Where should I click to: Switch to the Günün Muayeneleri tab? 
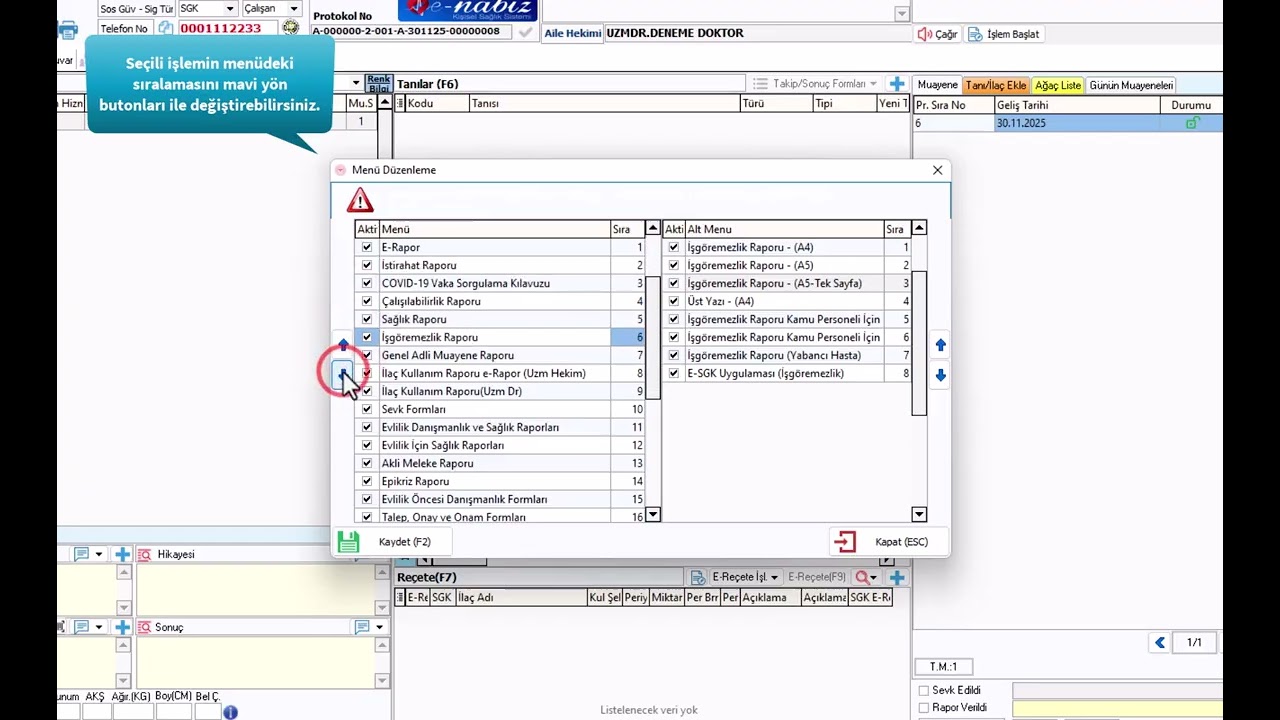1131,85
